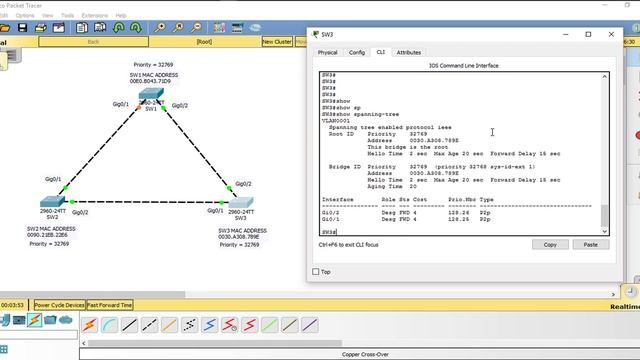Select the olive IoT custom cable
This screenshot has width=640, height=360.
pyautogui.click(x=289, y=325)
